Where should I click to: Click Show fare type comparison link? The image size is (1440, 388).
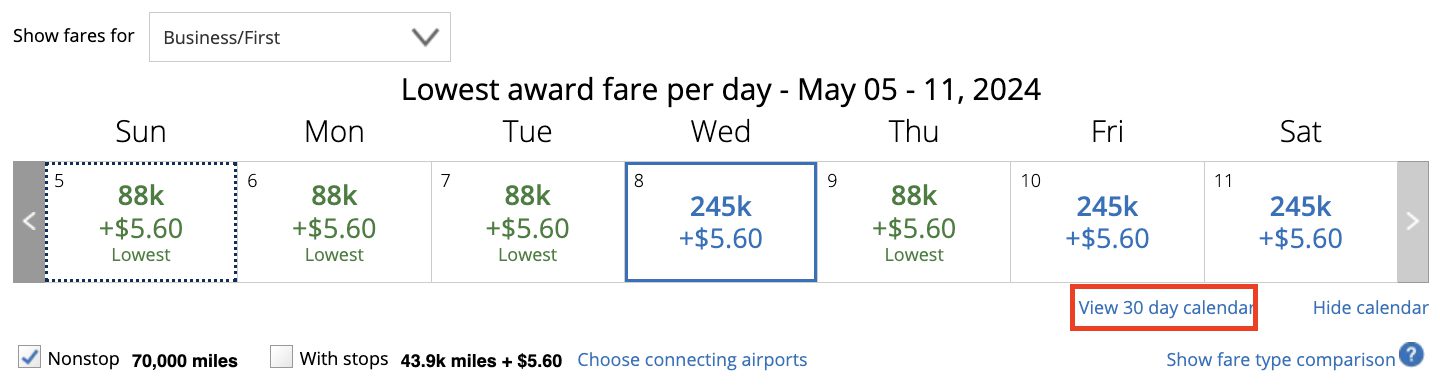click(x=1280, y=359)
